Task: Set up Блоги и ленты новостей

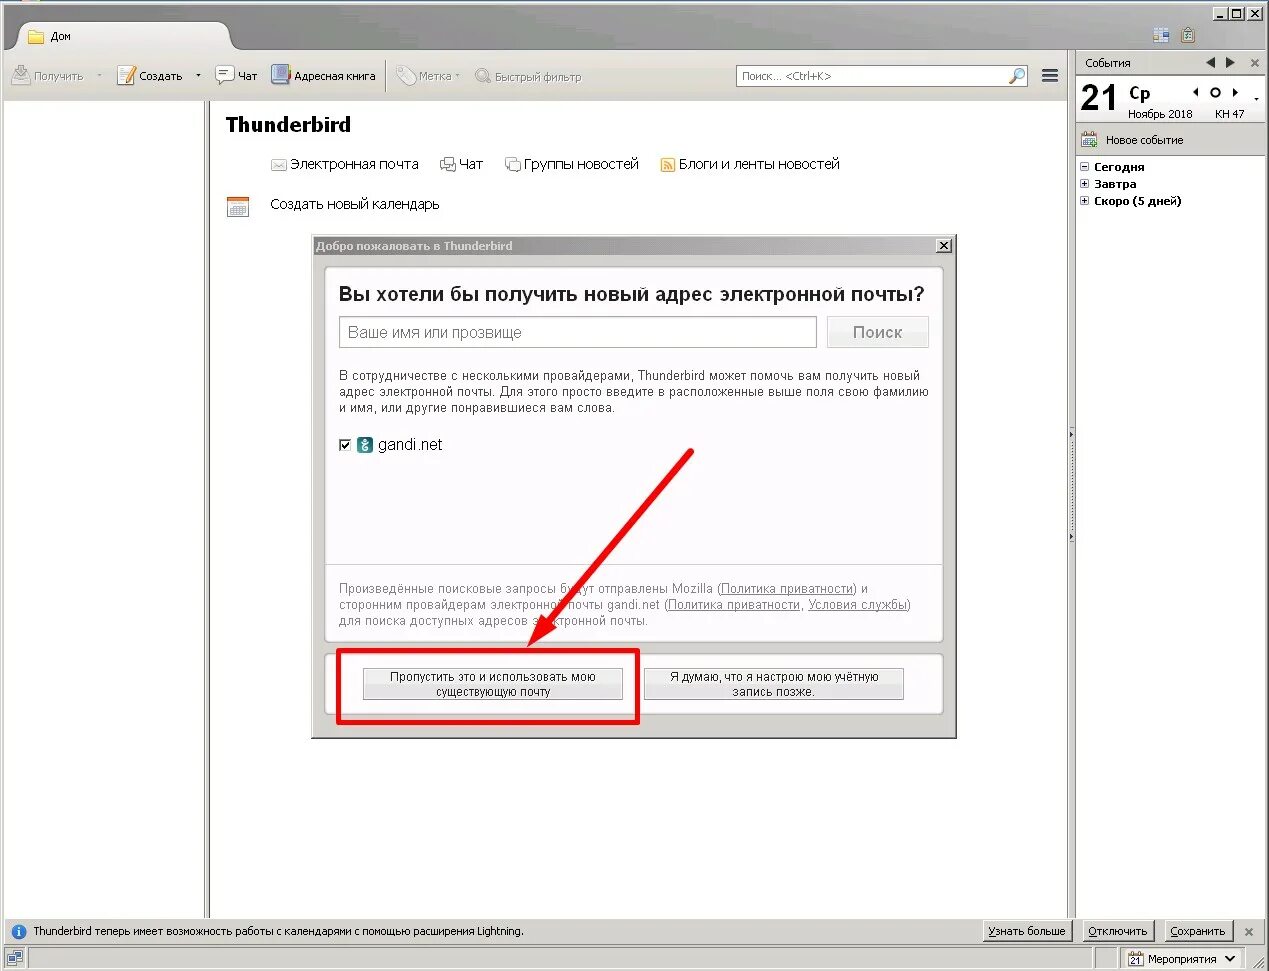Action: [750, 164]
